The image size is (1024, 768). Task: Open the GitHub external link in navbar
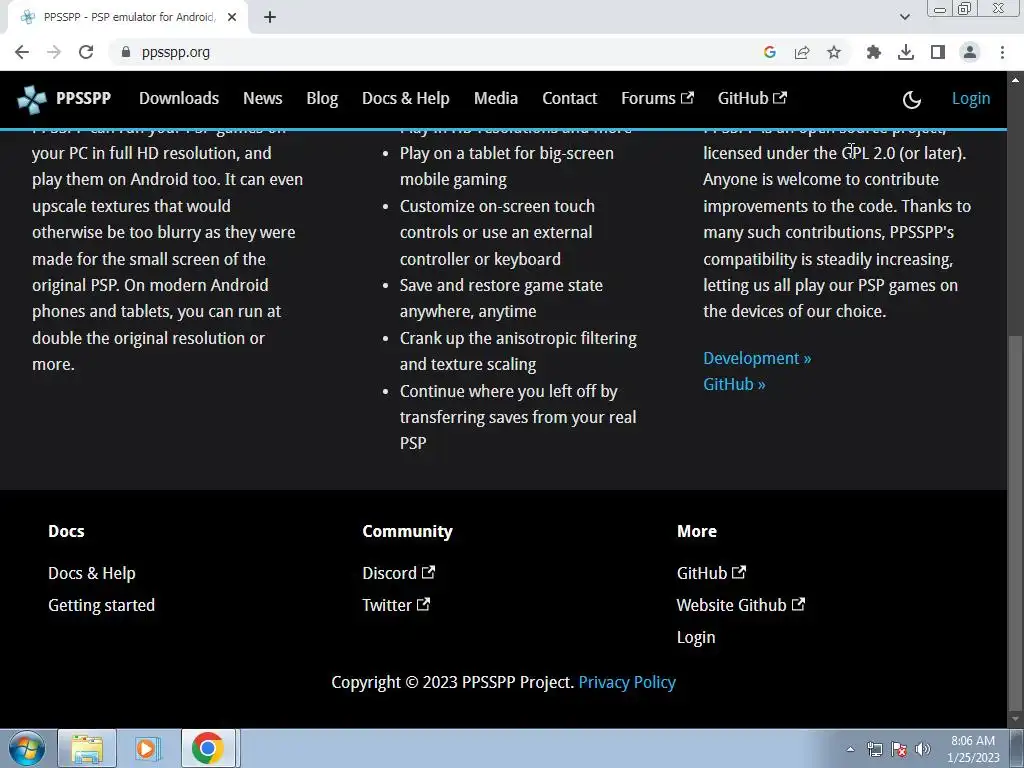752,99
